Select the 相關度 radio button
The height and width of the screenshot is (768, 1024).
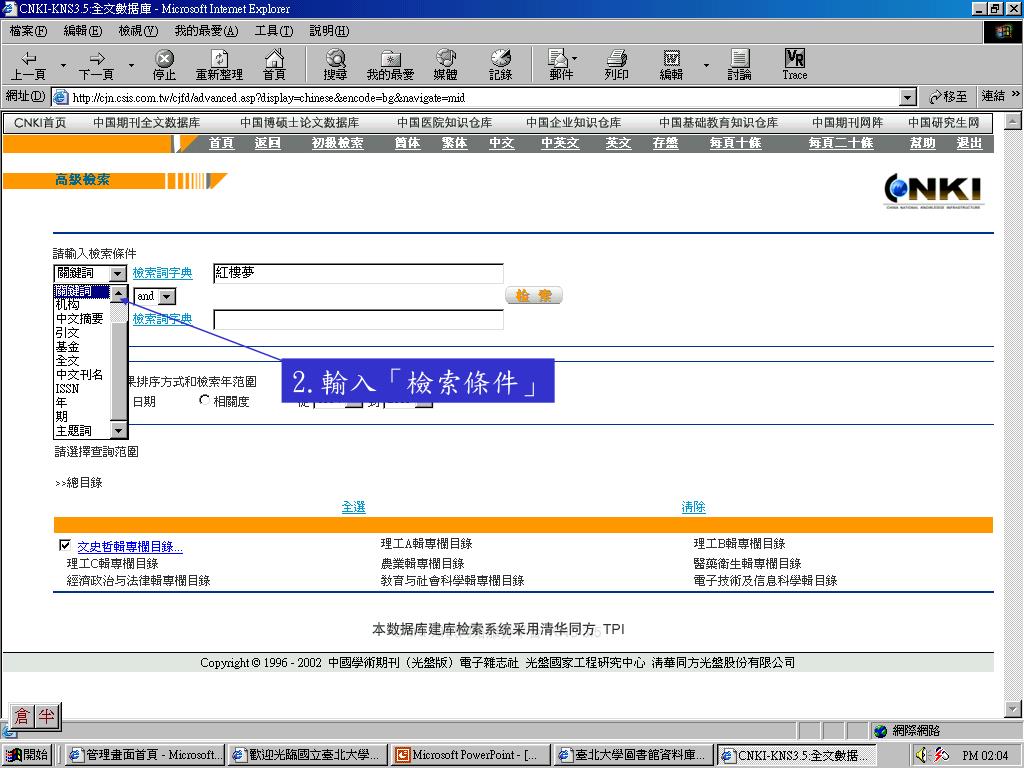point(204,400)
